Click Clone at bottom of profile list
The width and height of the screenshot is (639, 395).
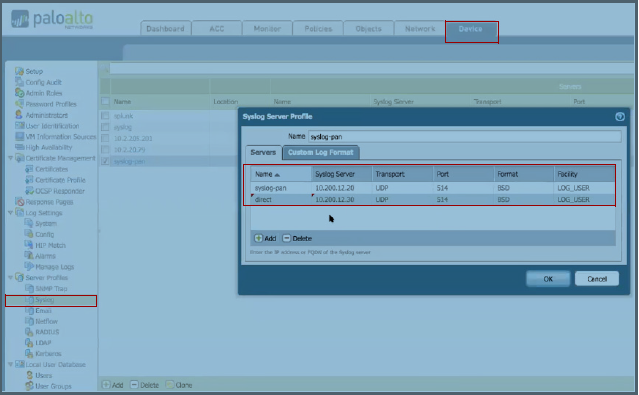[179, 385]
